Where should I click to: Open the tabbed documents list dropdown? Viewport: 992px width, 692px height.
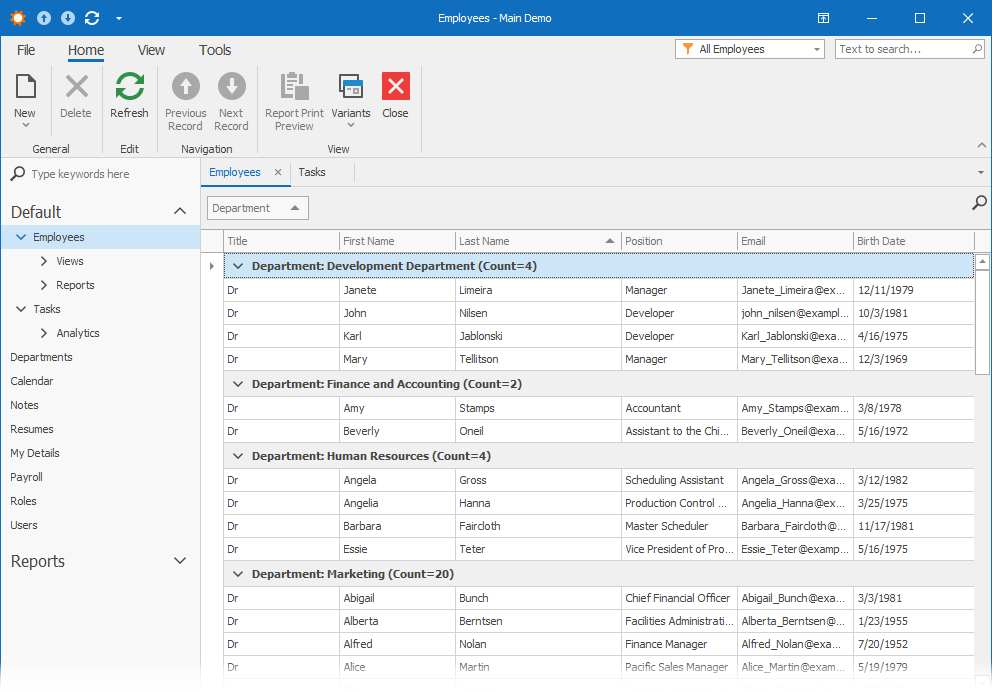(981, 173)
